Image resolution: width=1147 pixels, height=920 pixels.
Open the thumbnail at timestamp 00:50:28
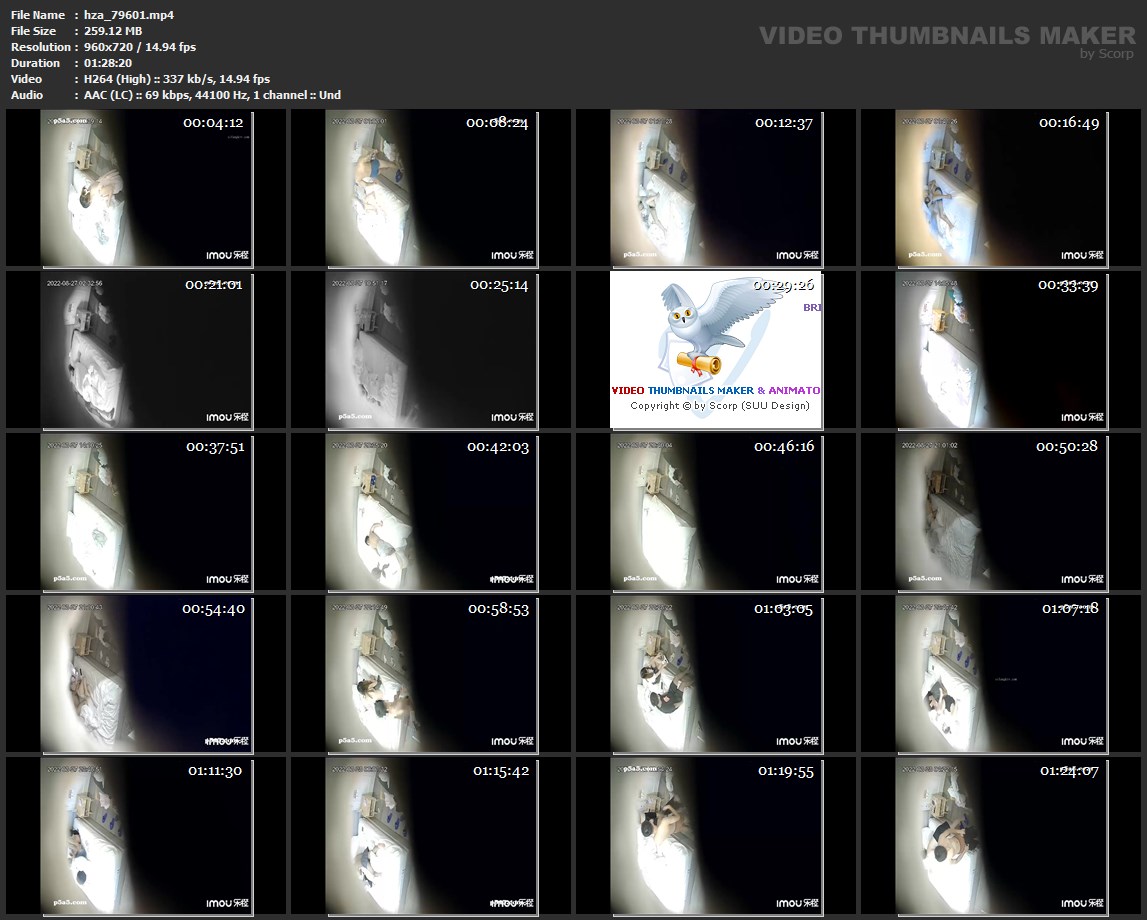1001,512
